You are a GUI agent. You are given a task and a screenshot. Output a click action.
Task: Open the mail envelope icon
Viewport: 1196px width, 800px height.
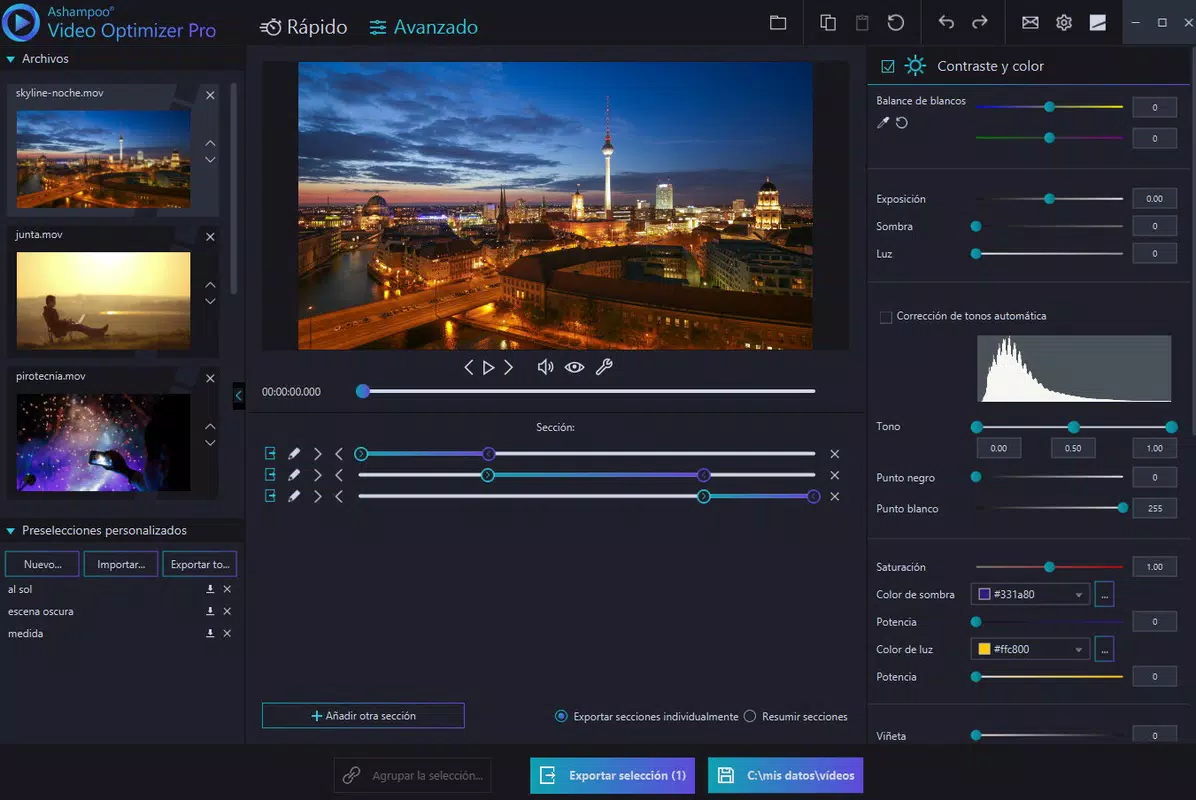point(1030,23)
